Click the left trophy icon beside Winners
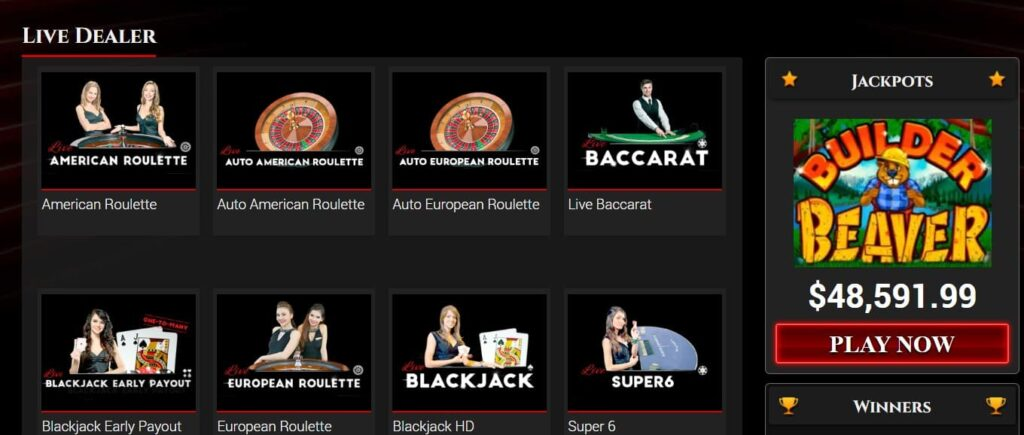The width and height of the screenshot is (1024, 435). [x=789, y=406]
